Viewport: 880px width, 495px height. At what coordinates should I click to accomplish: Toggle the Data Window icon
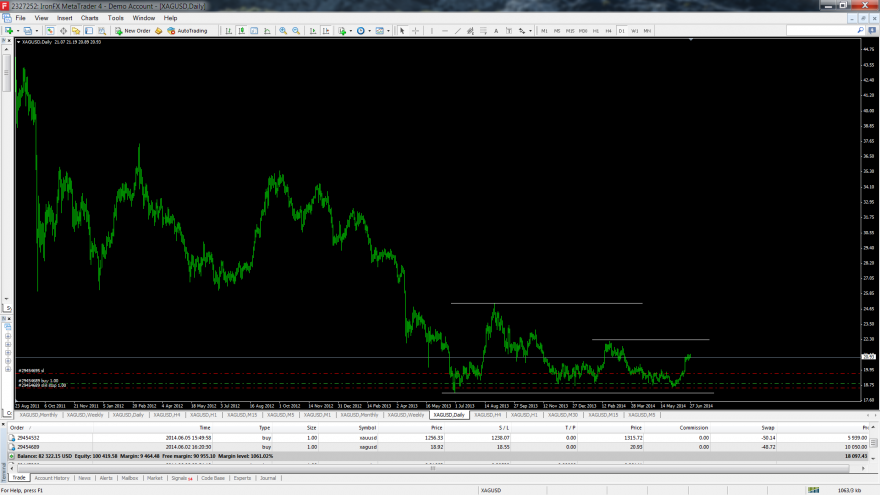click(x=63, y=31)
